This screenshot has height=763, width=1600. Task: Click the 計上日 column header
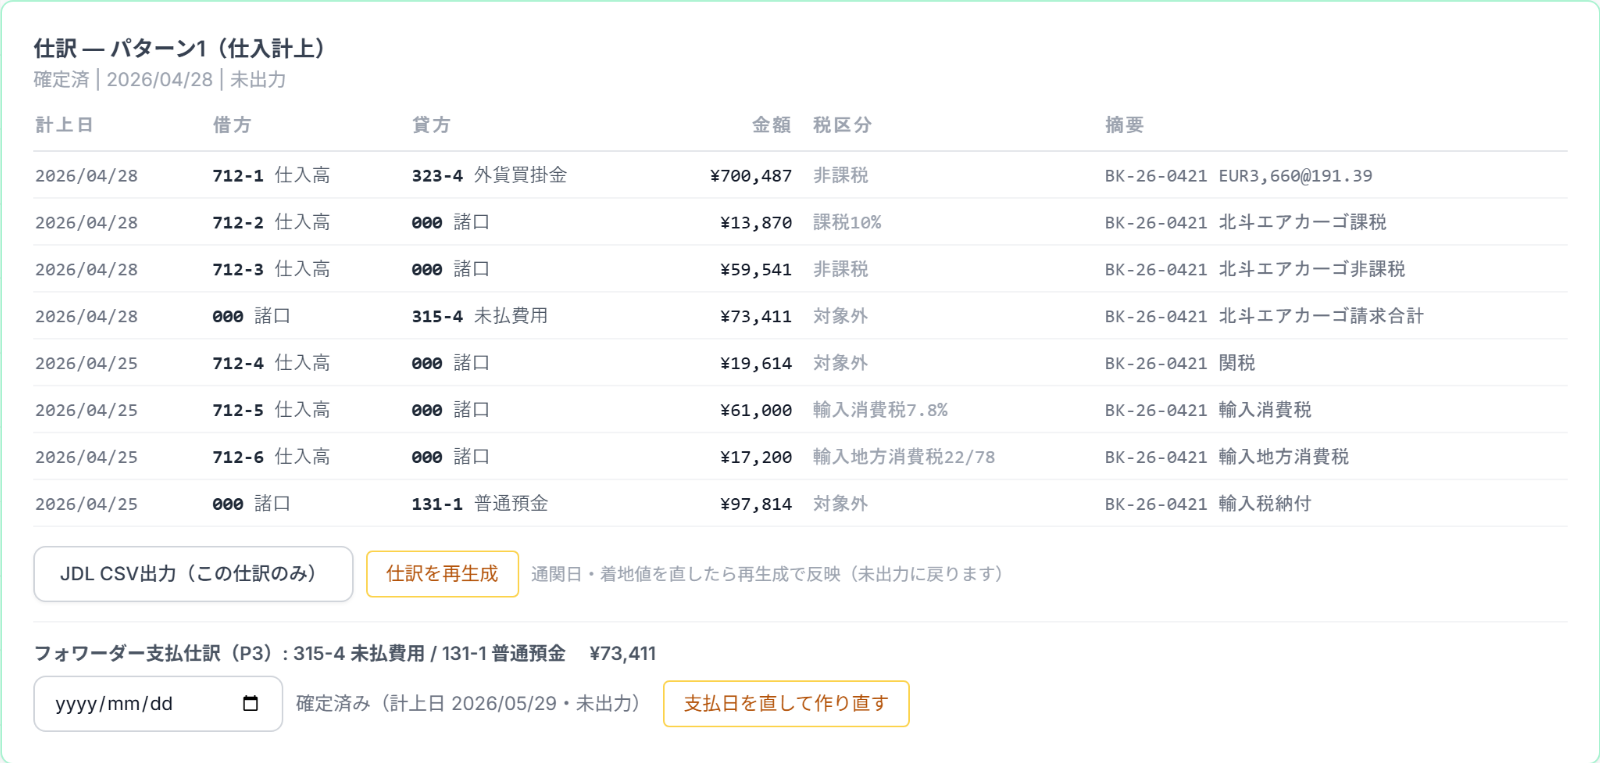click(64, 125)
